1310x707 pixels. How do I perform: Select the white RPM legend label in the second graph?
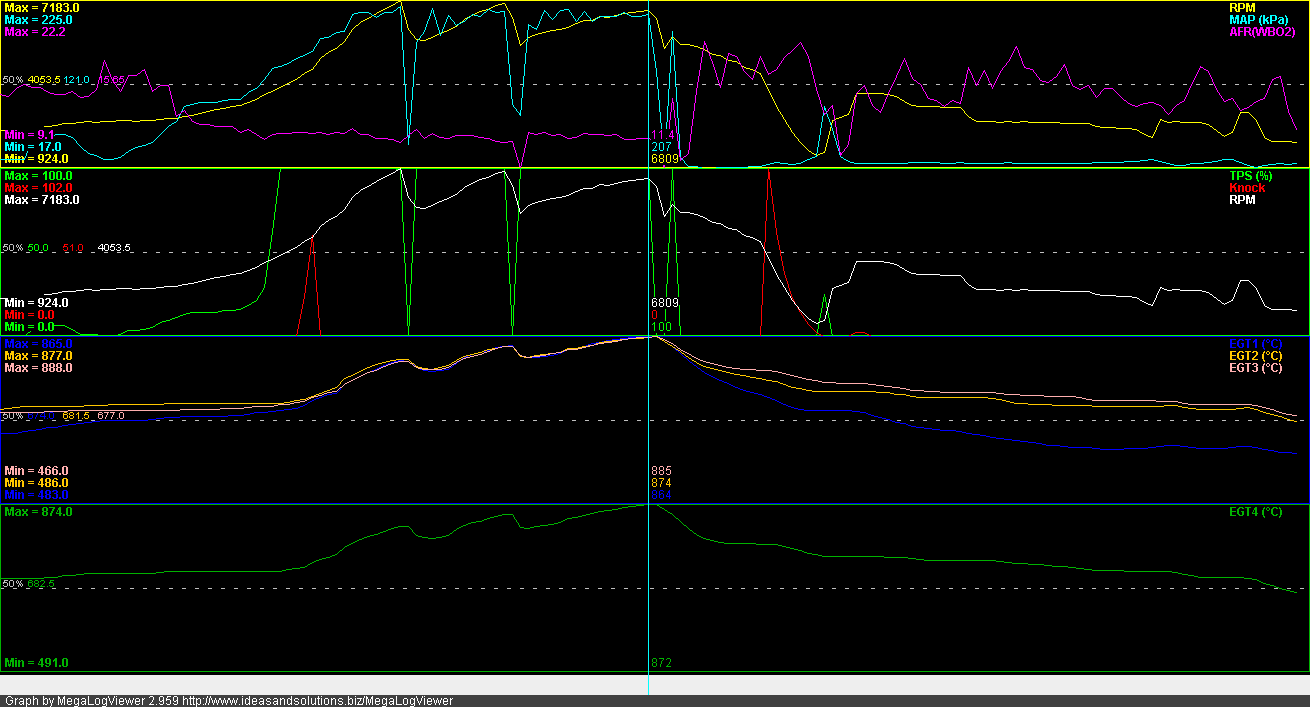pos(1242,200)
